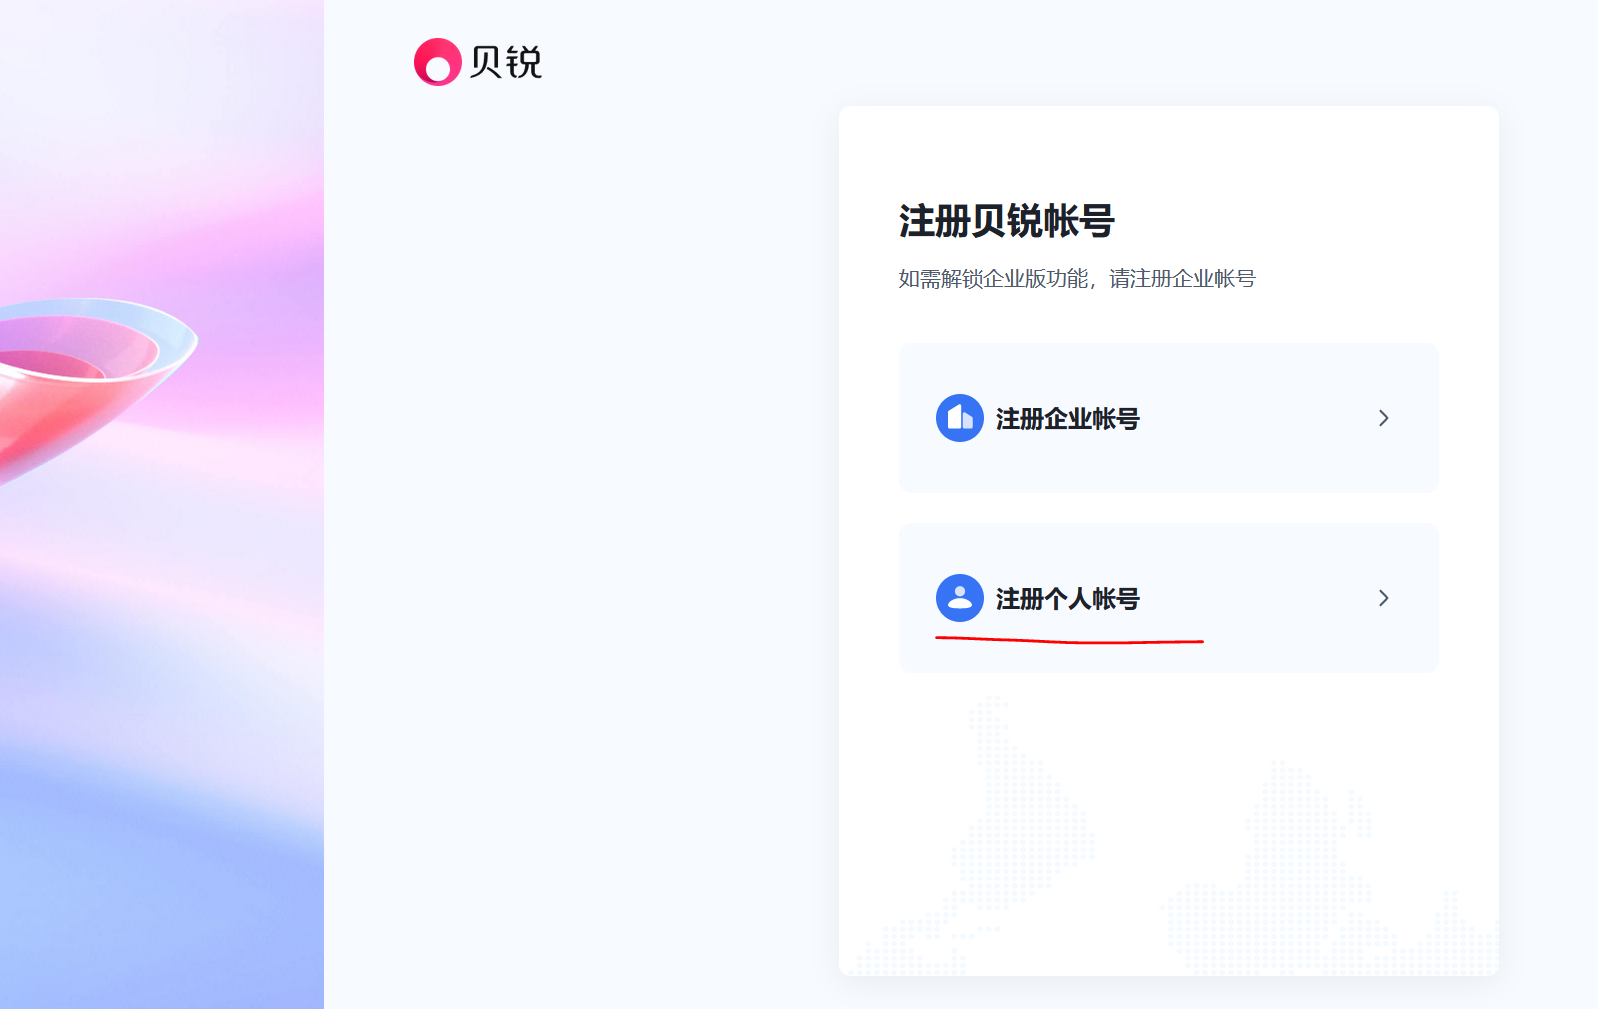Open the chevron arrow beside 注册个人帐号
The width and height of the screenshot is (1598, 1009).
pos(1384,598)
